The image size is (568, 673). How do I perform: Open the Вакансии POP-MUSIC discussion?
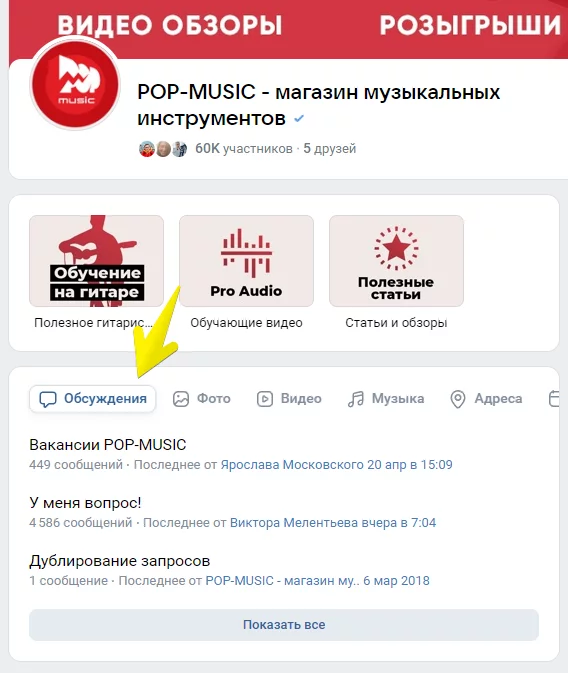pyautogui.click(x=108, y=445)
